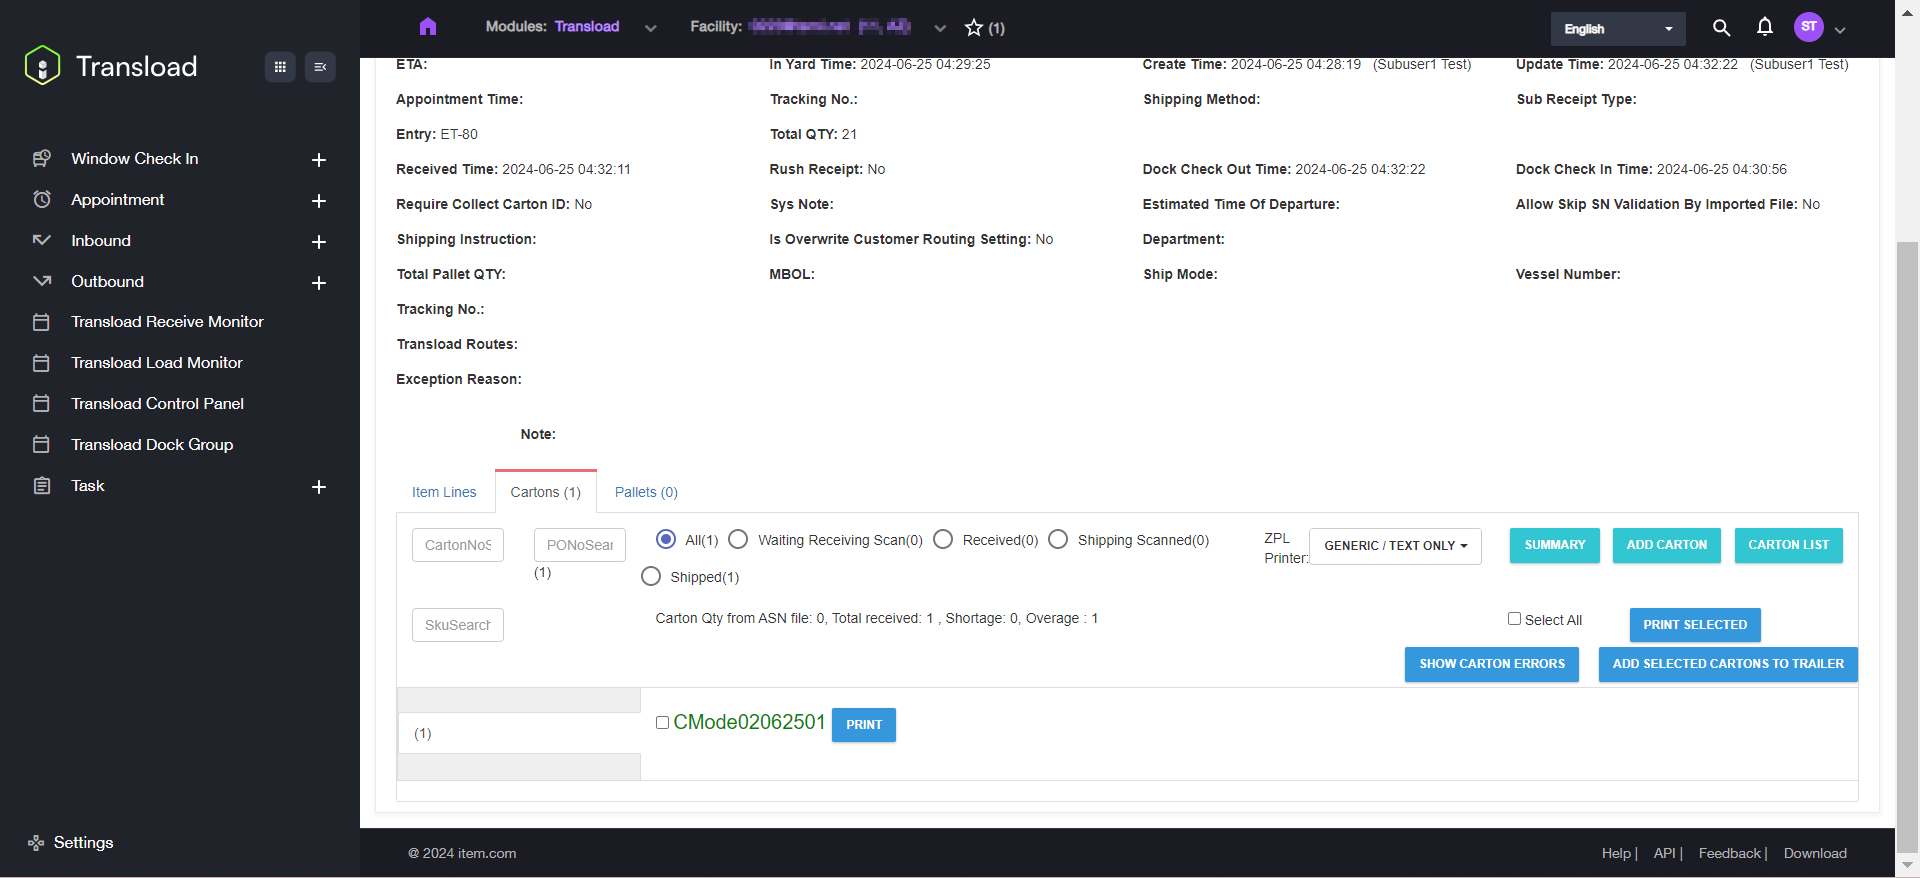Screen dimensions: 1920x878
Task: Click the ADD CARTON button
Action: point(1666,545)
